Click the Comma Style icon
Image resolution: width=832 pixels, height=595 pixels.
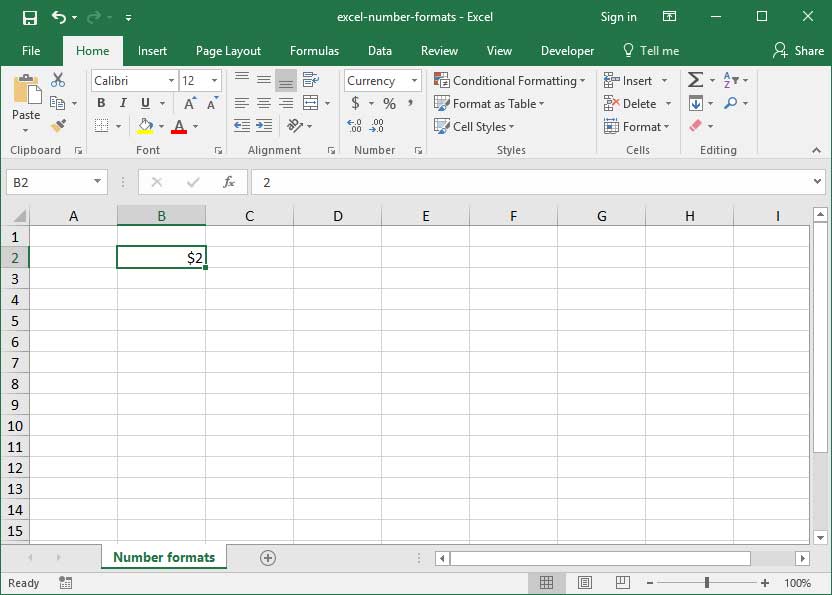(410, 102)
